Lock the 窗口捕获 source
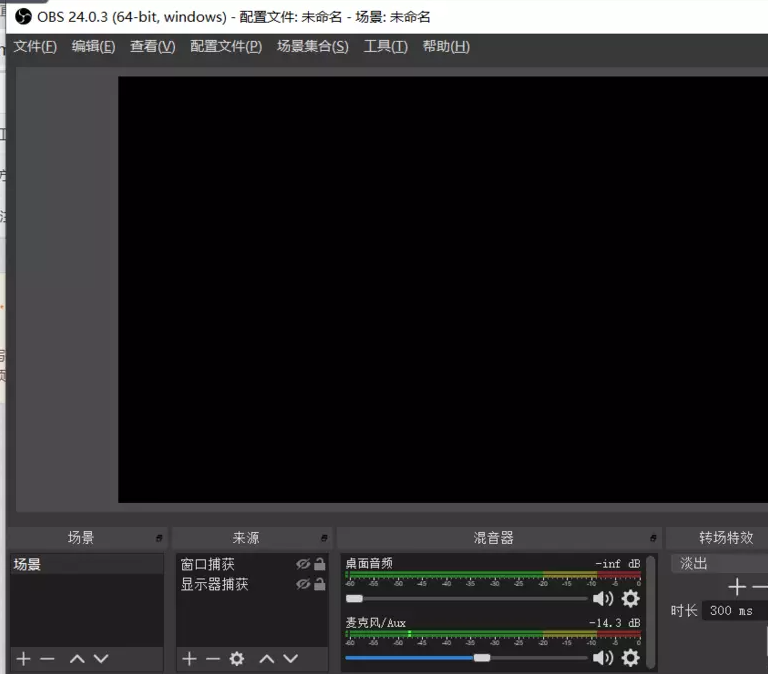This screenshot has height=674, width=768. click(320, 564)
